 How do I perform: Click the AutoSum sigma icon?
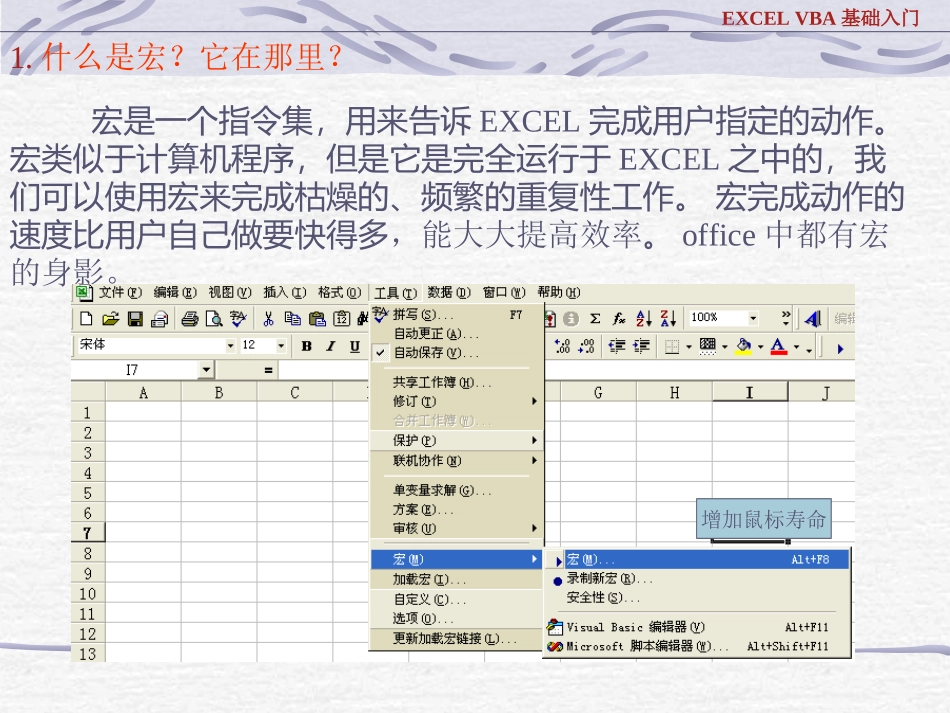click(595, 318)
